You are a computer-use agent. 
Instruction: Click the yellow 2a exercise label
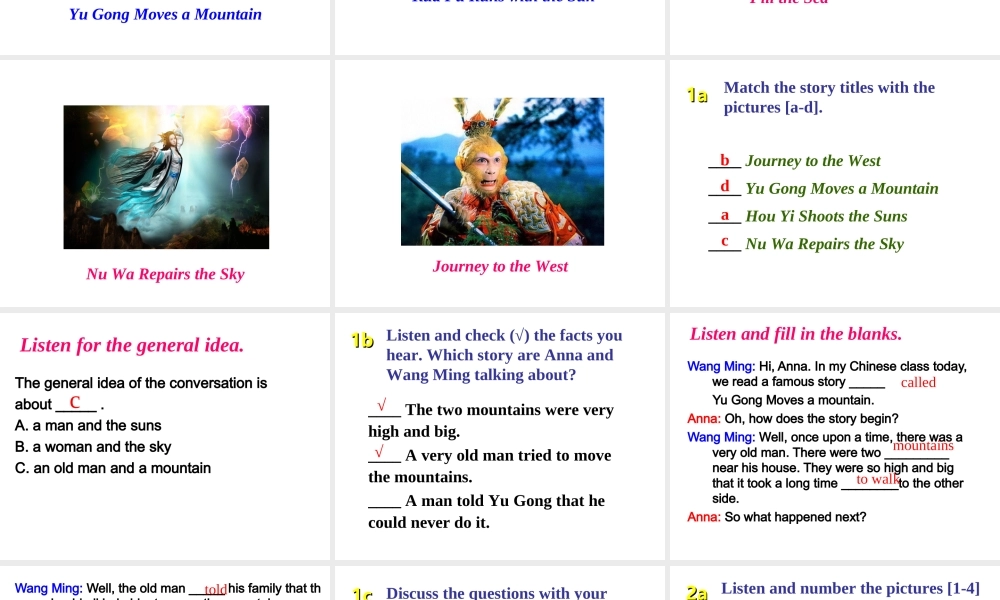pos(698,592)
